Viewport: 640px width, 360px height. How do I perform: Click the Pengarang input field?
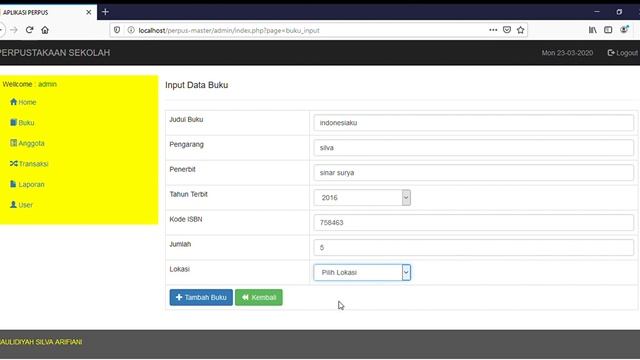pyautogui.click(x=473, y=148)
